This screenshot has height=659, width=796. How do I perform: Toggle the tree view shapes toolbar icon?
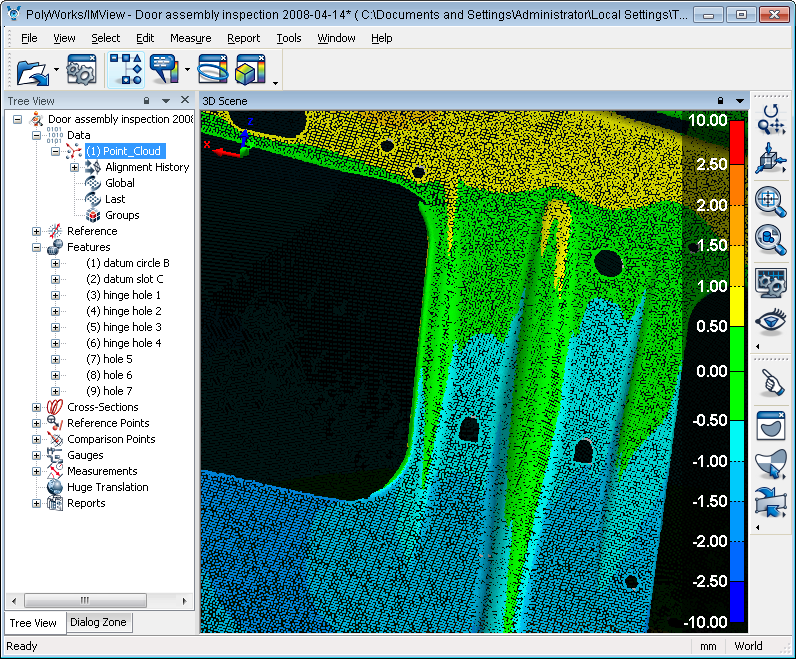click(125, 70)
